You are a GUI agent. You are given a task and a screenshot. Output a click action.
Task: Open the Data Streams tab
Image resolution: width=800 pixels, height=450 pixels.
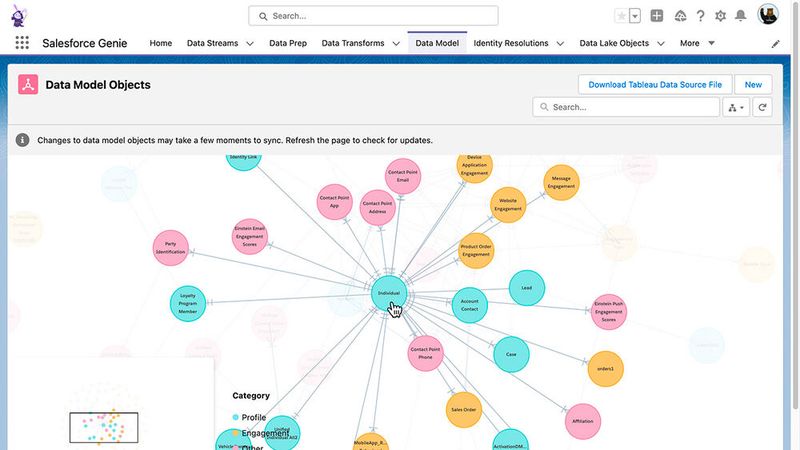pos(212,43)
